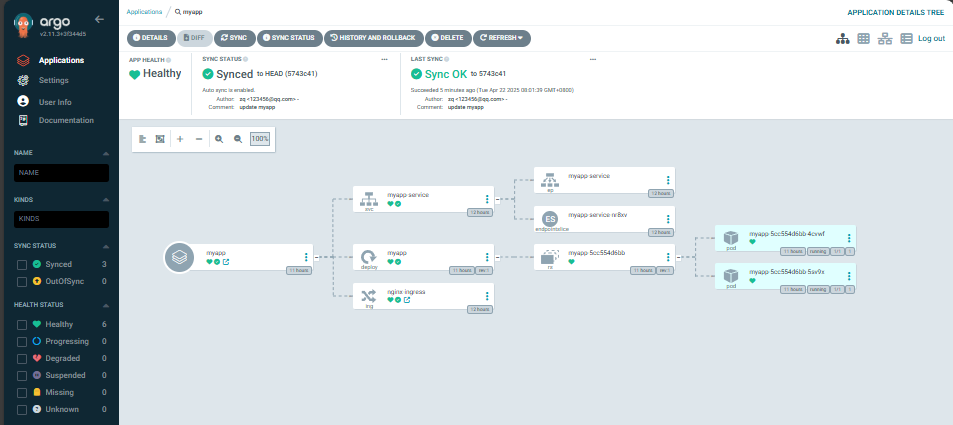Open the more options dots in Sync Status panel
The image size is (953, 425).
[x=384, y=60]
